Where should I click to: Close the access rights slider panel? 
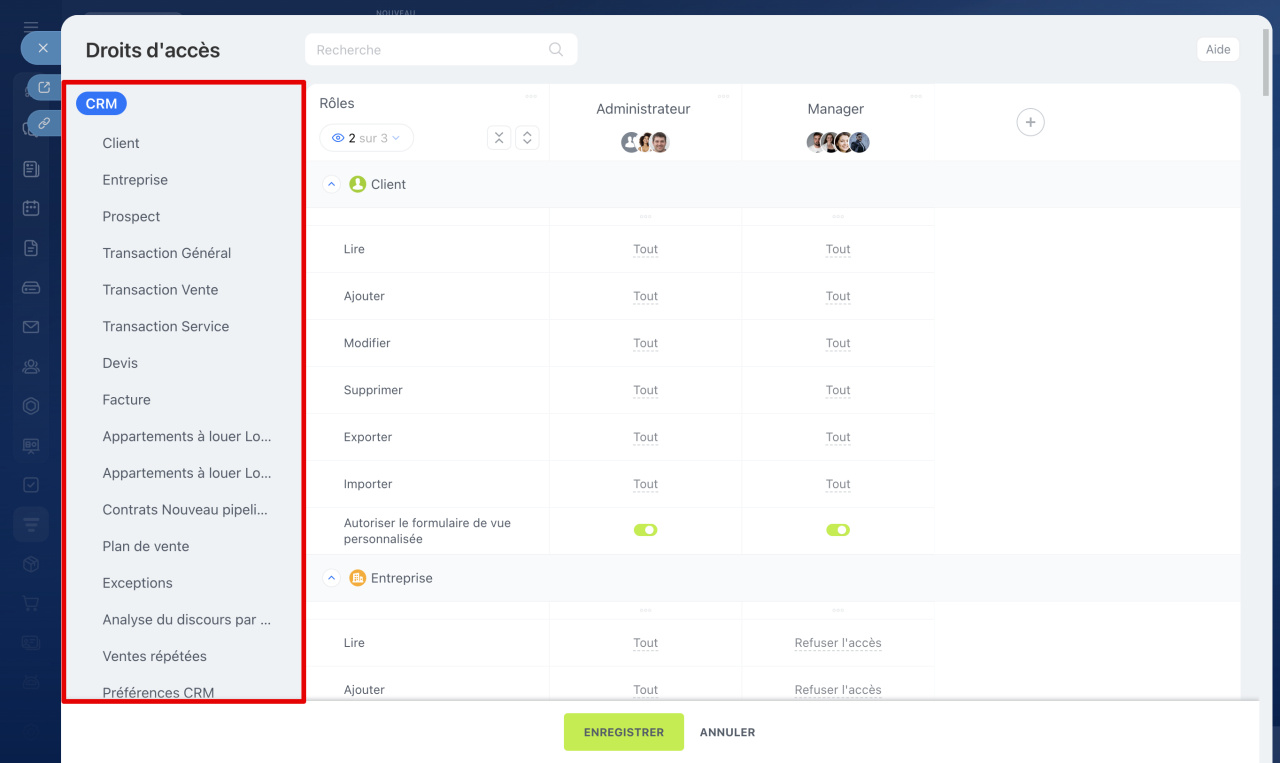tap(42, 48)
